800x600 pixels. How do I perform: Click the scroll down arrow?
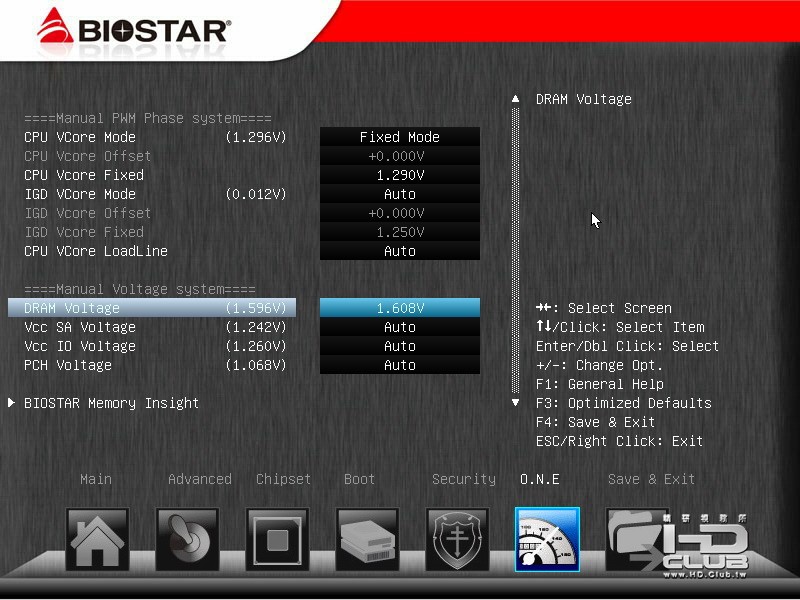pyautogui.click(x=515, y=403)
